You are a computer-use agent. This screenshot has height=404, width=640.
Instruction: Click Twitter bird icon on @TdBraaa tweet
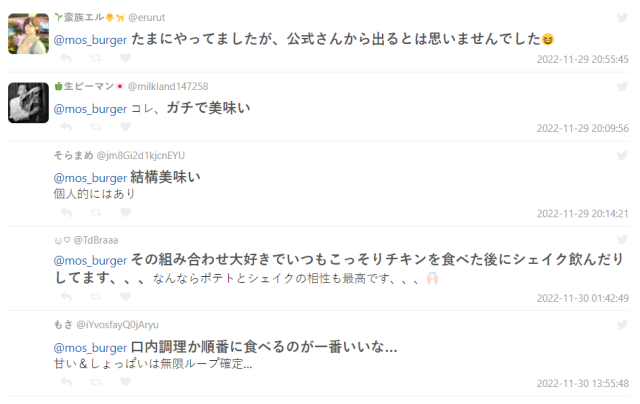[622, 240]
